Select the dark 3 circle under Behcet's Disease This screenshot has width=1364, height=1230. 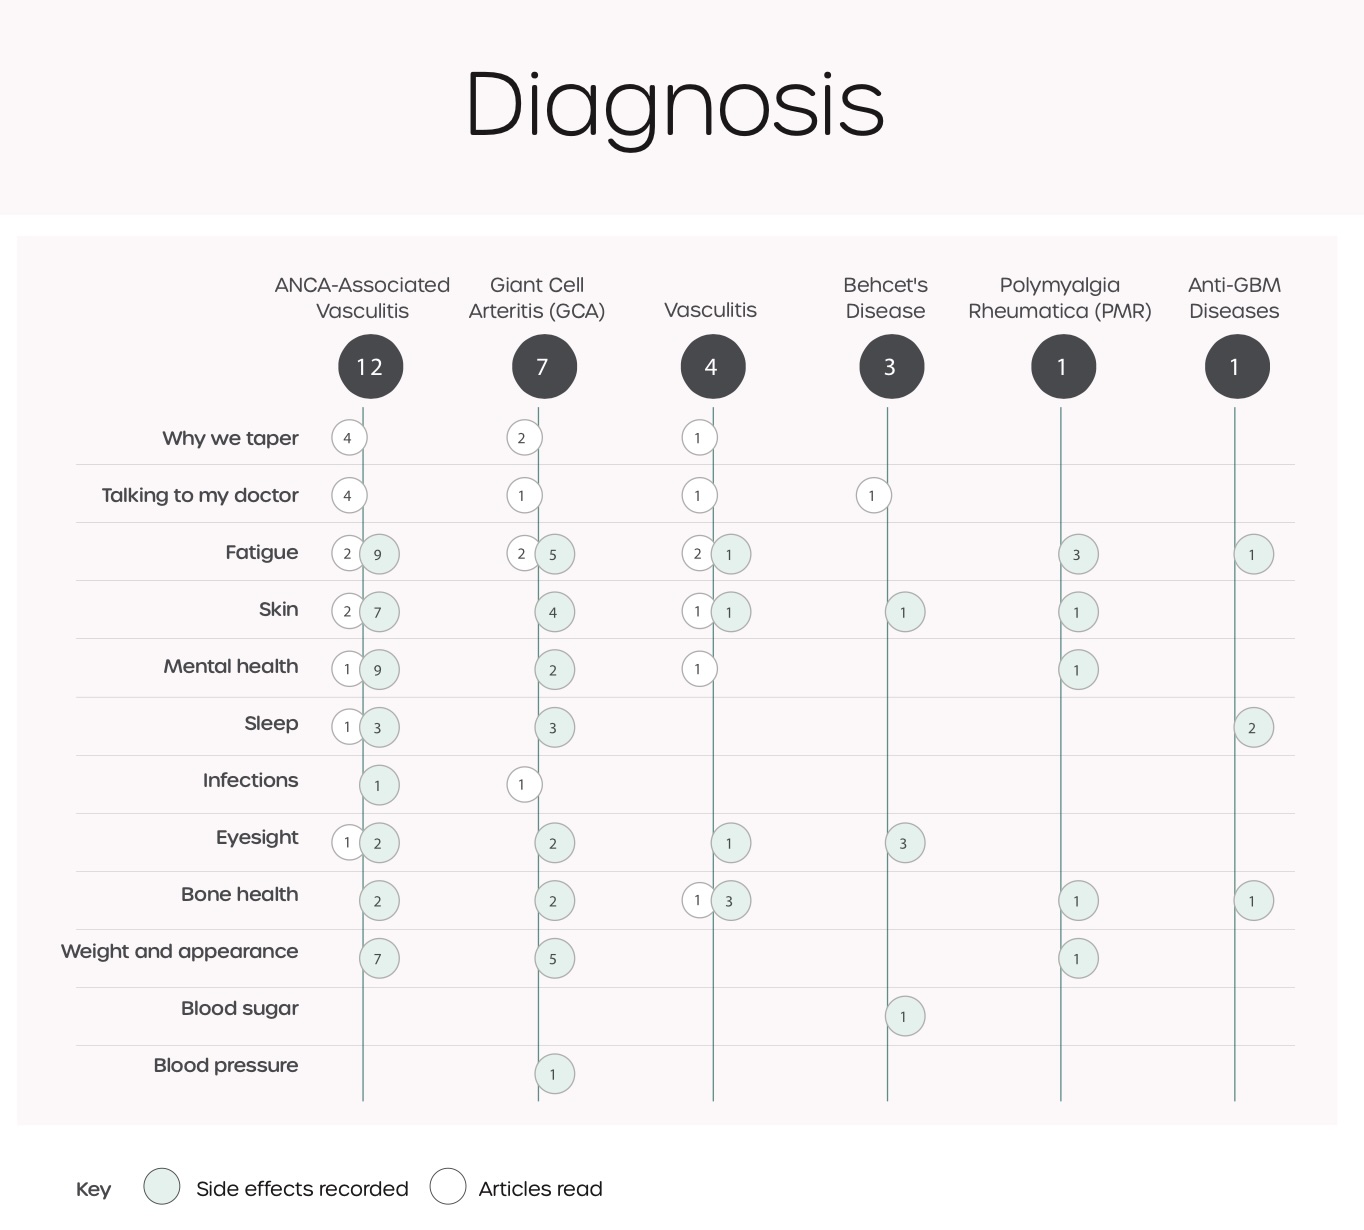click(x=890, y=367)
